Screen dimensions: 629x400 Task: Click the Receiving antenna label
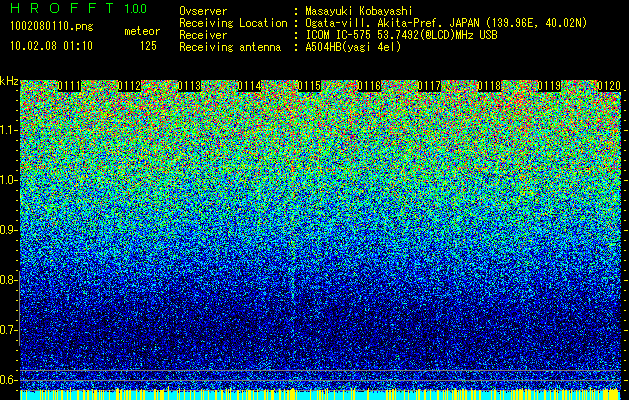(x=230, y=47)
